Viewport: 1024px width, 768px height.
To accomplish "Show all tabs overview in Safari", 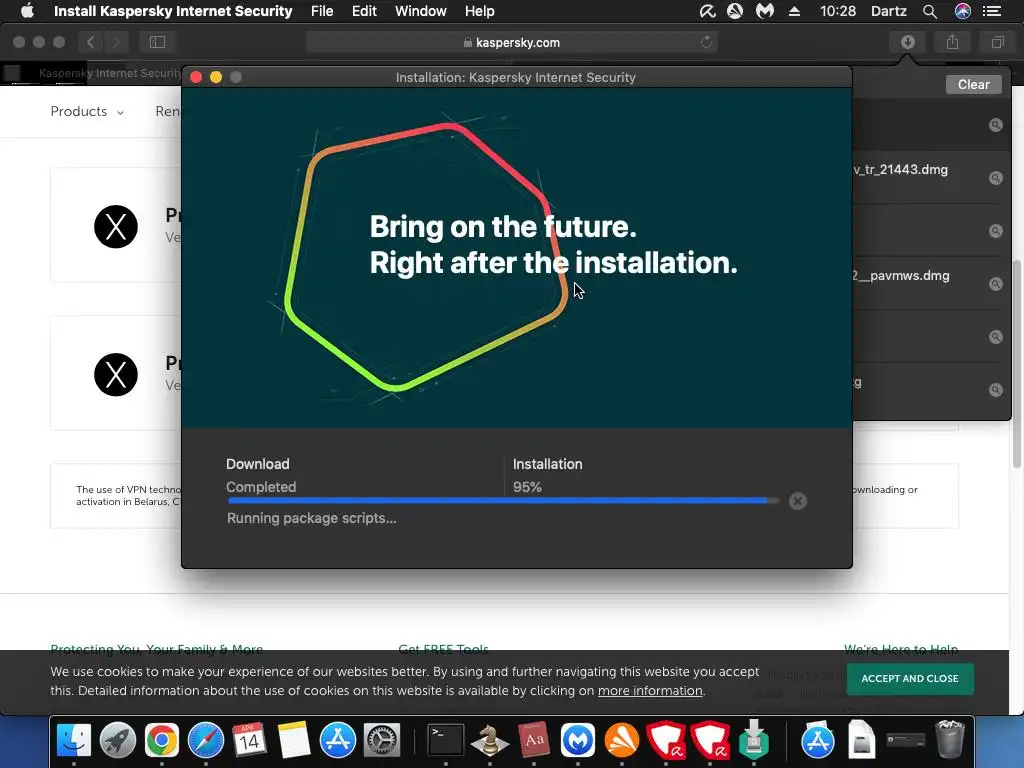I will [x=997, y=42].
